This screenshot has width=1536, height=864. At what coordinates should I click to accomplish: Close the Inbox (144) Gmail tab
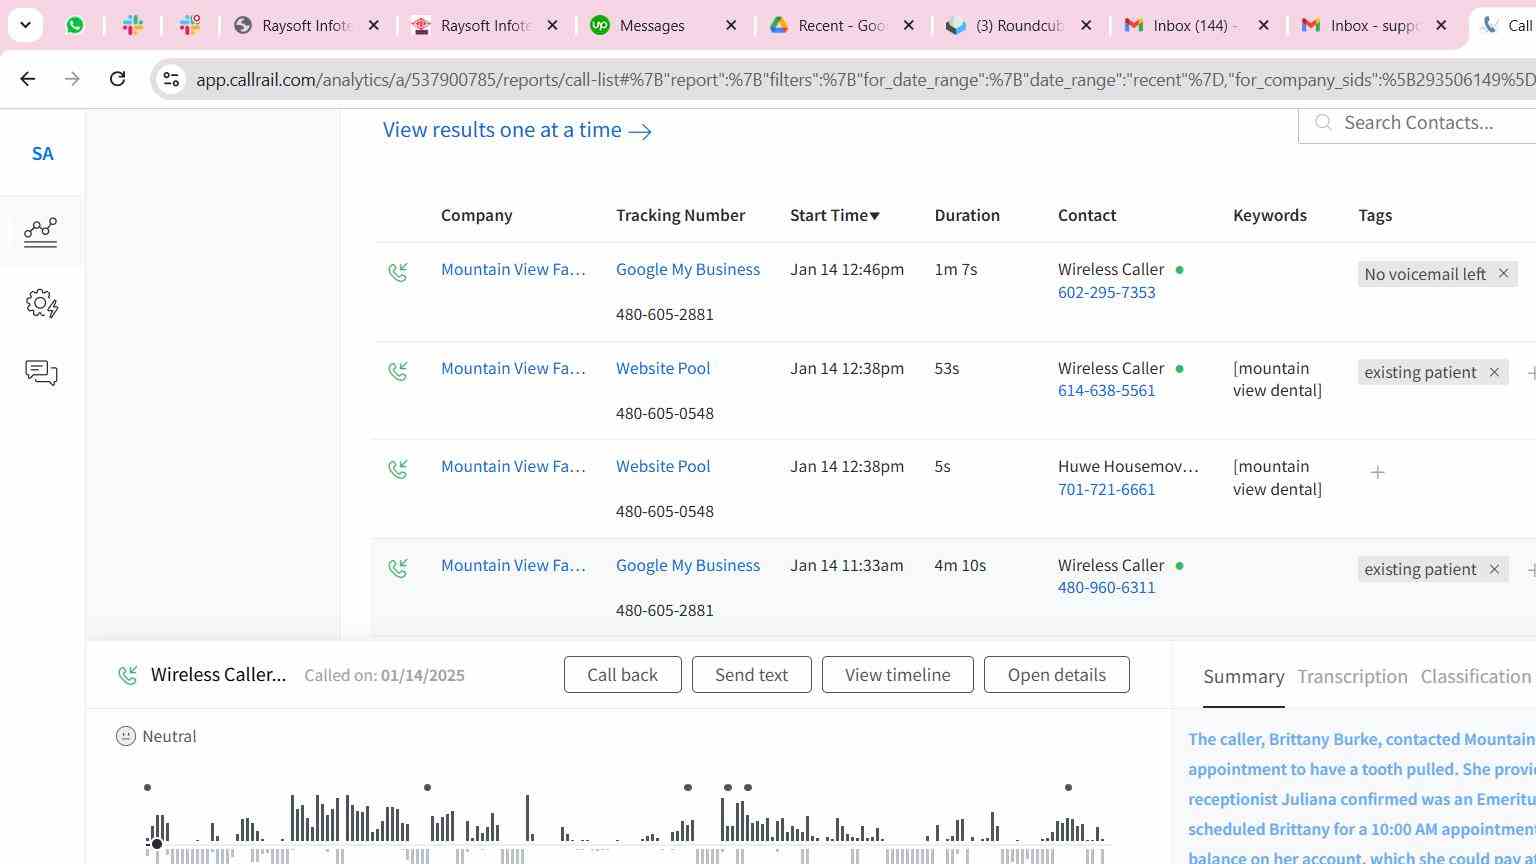1263,25
